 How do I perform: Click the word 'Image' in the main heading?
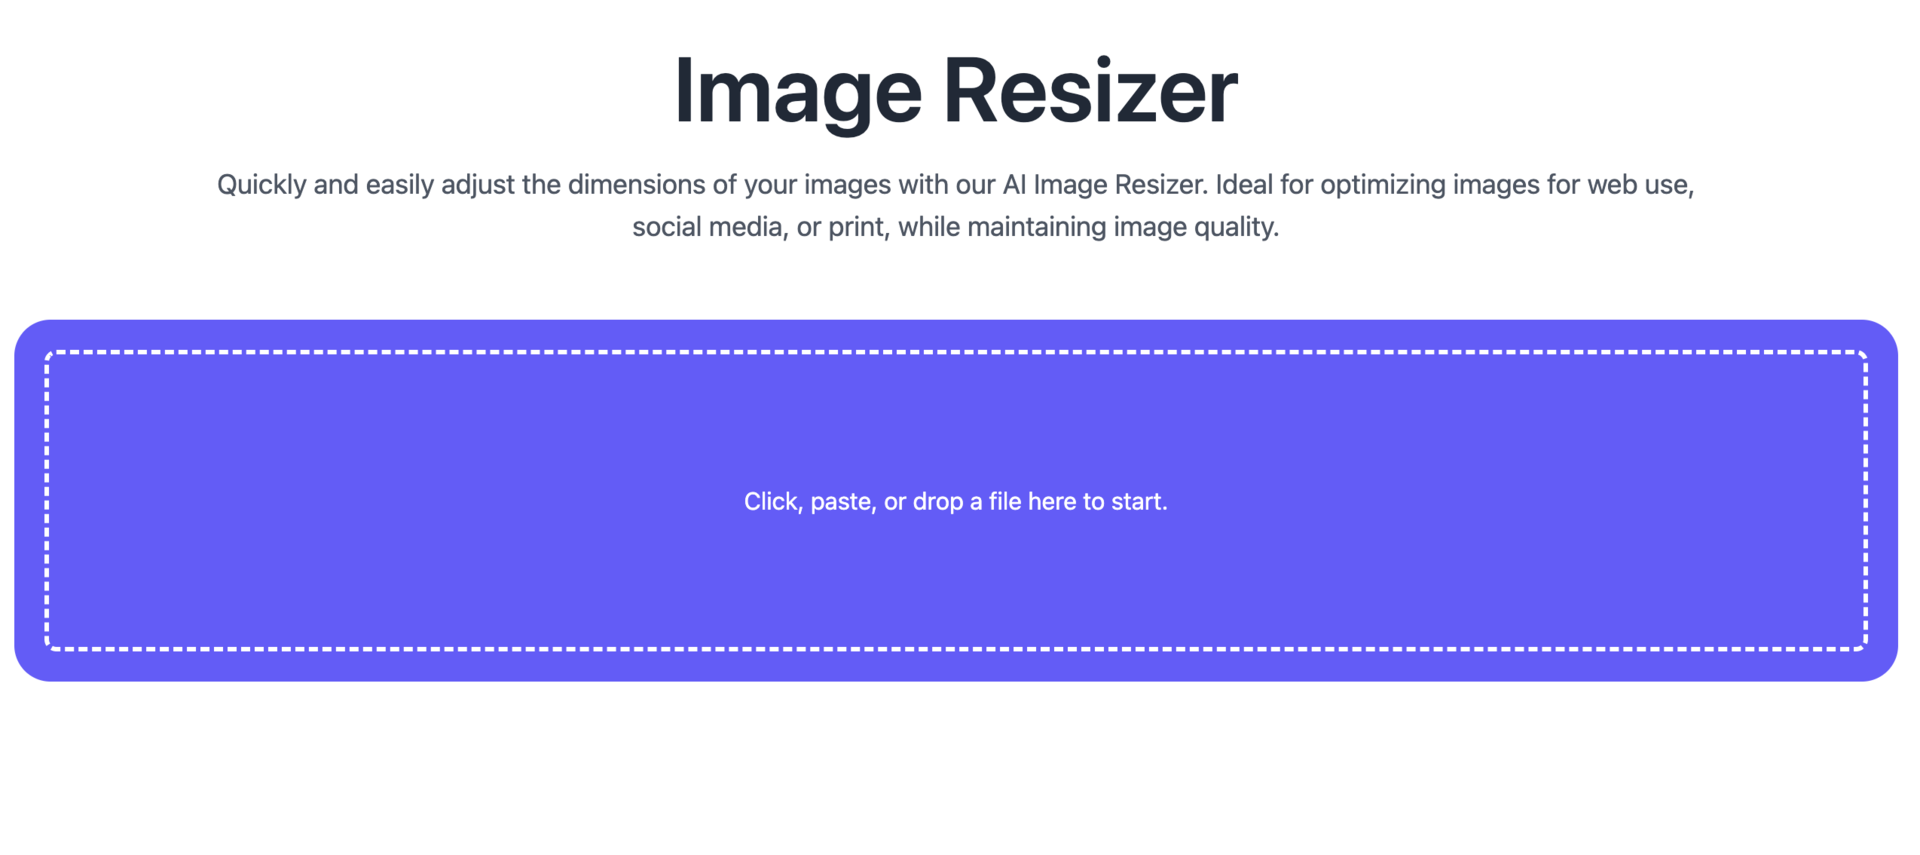[797, 90]
